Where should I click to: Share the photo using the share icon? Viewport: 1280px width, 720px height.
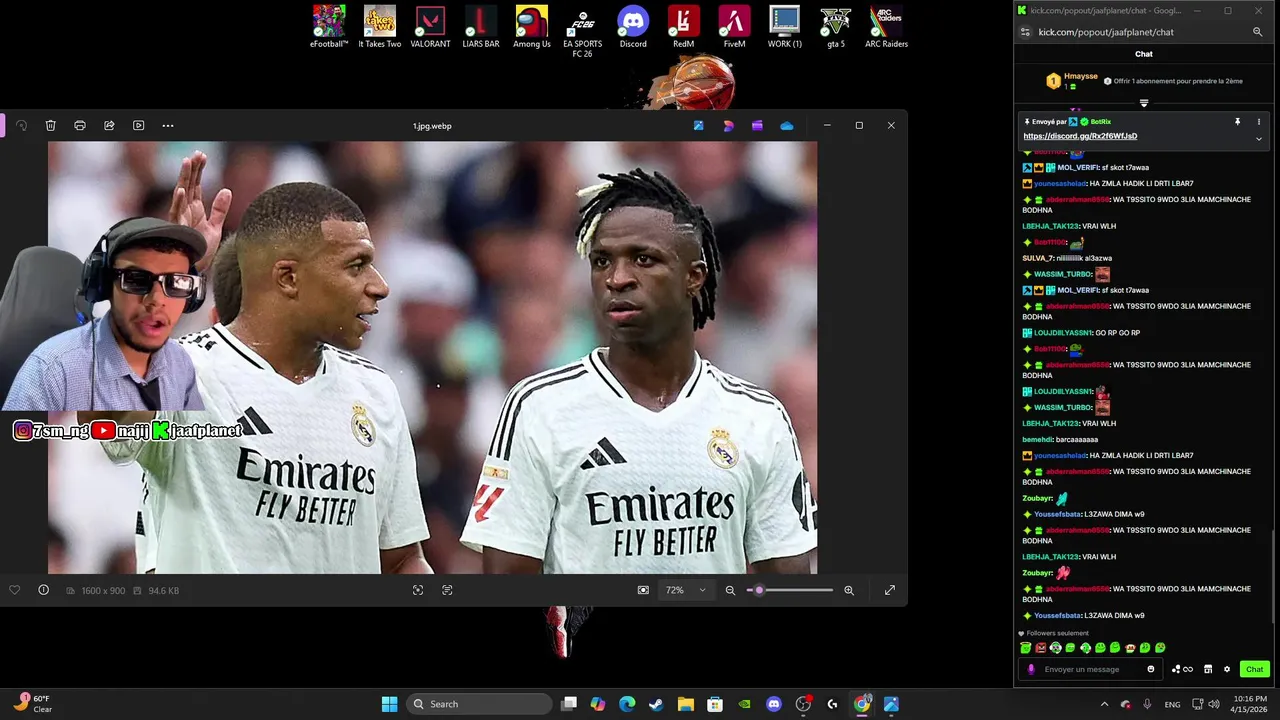[x=109, y=126]
